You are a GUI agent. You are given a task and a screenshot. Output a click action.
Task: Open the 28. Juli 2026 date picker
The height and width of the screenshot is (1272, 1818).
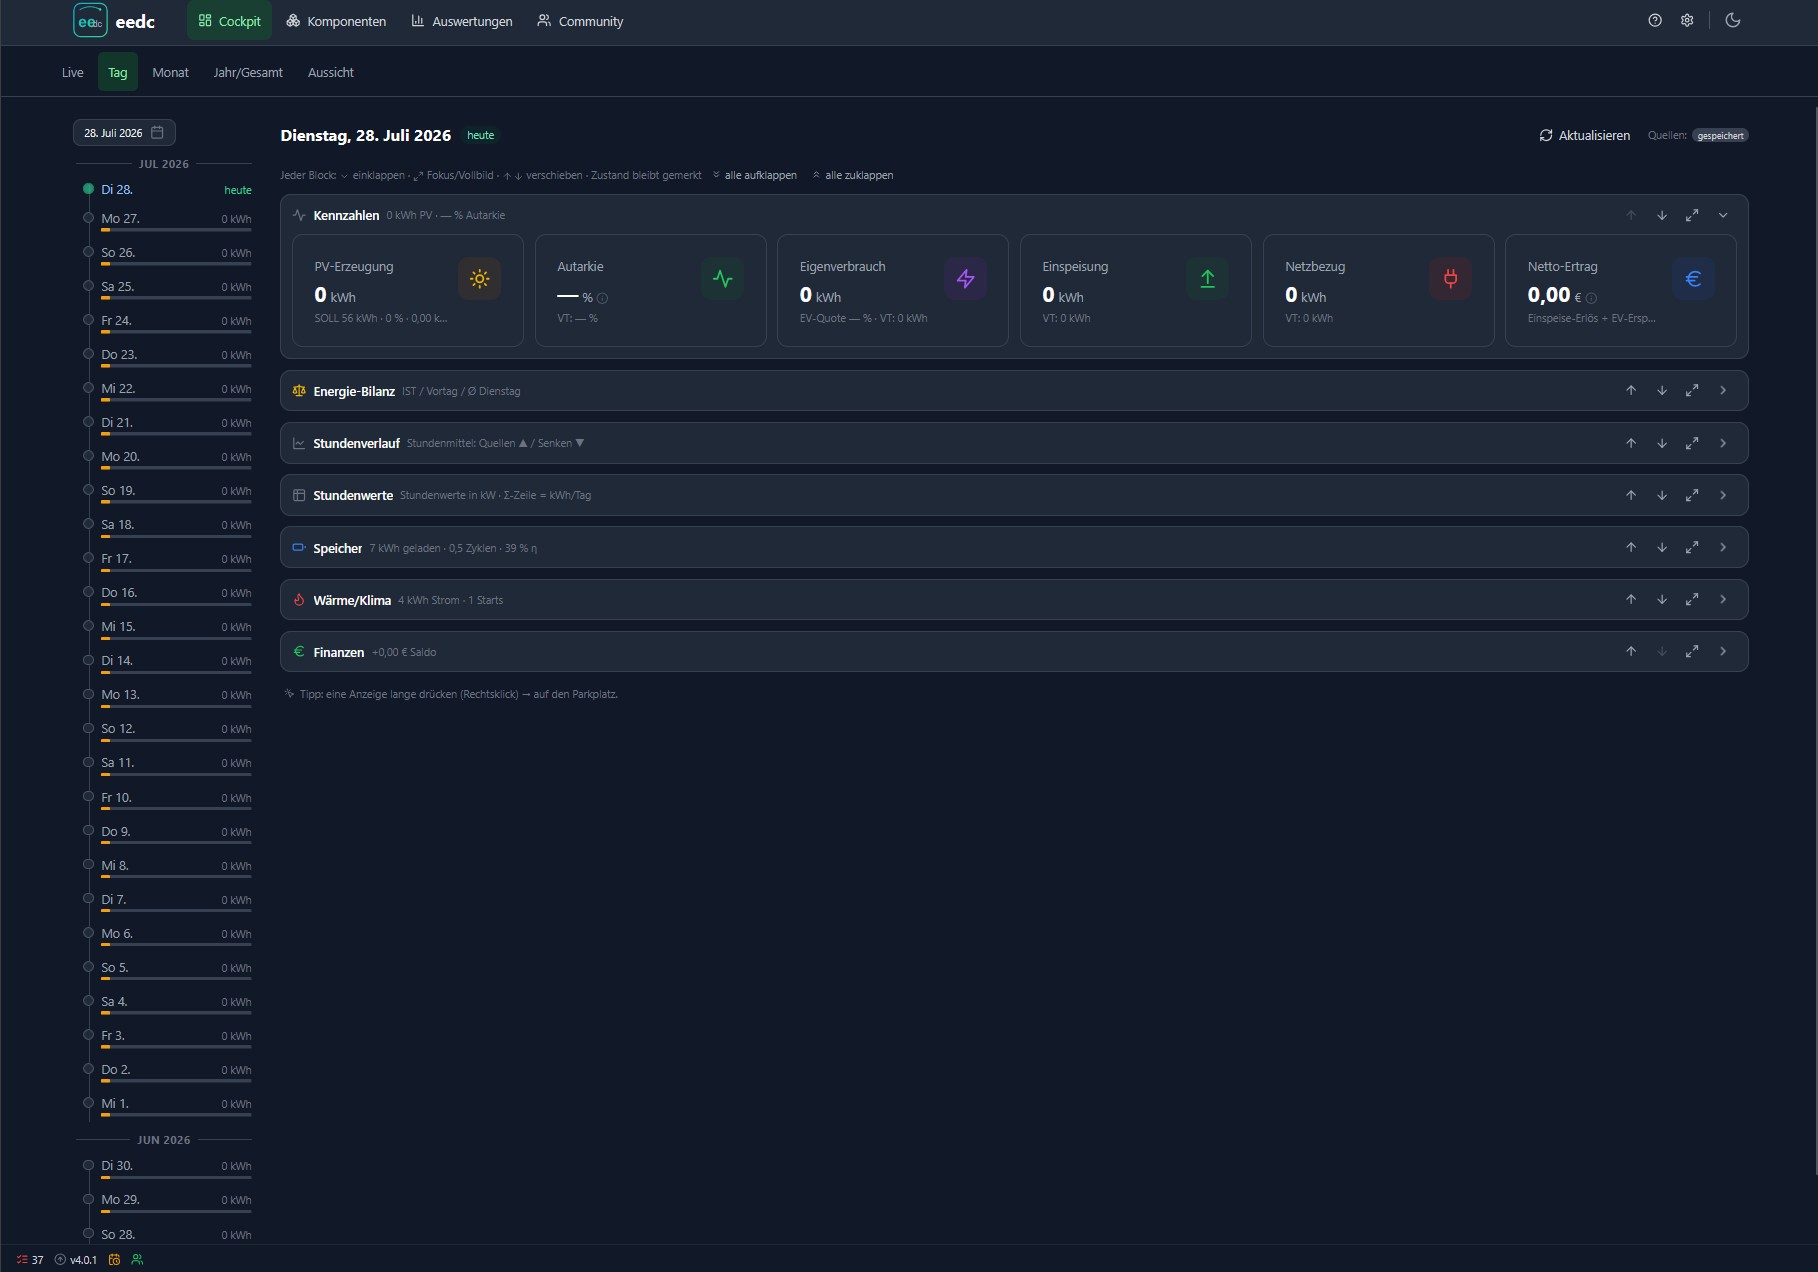[x=124, y=133]
